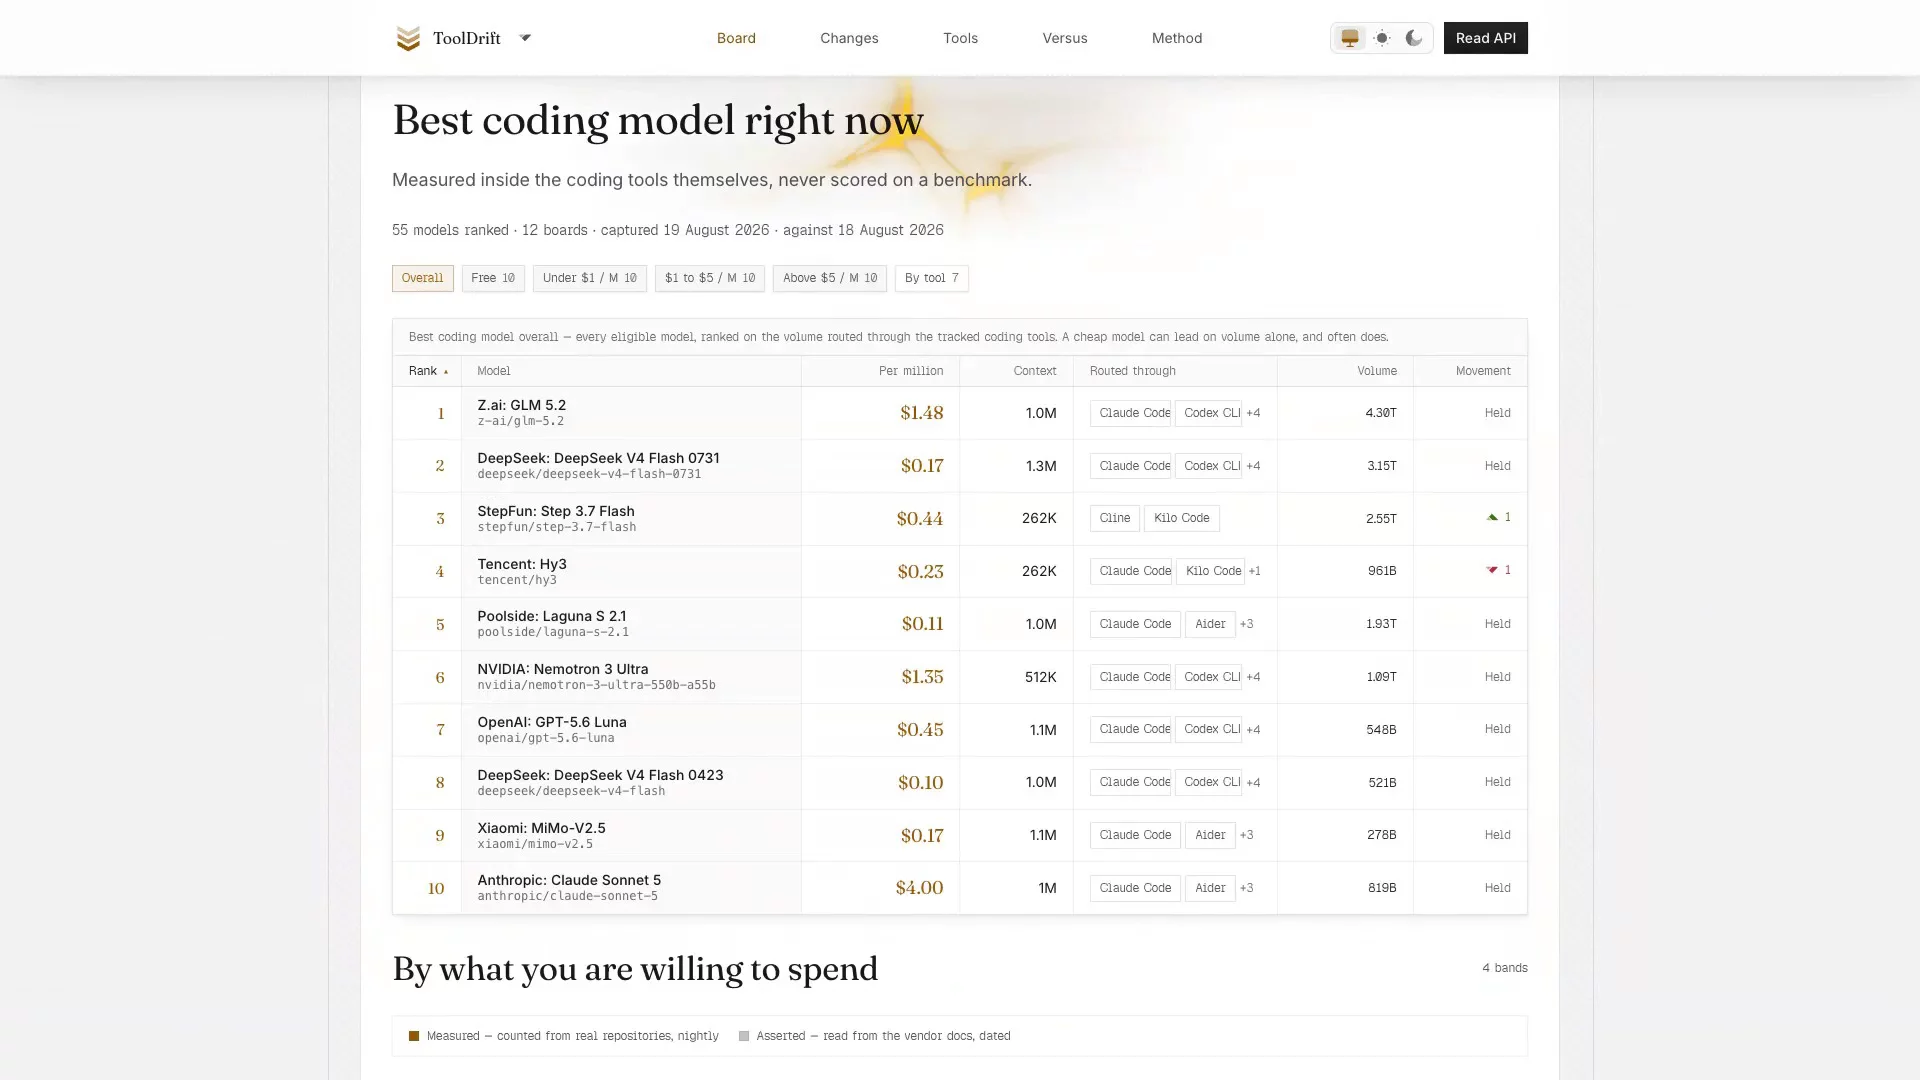Screen dimensions: 1920x1080
Task: Click the $1.48 price cell
Action: coord(921,413)
